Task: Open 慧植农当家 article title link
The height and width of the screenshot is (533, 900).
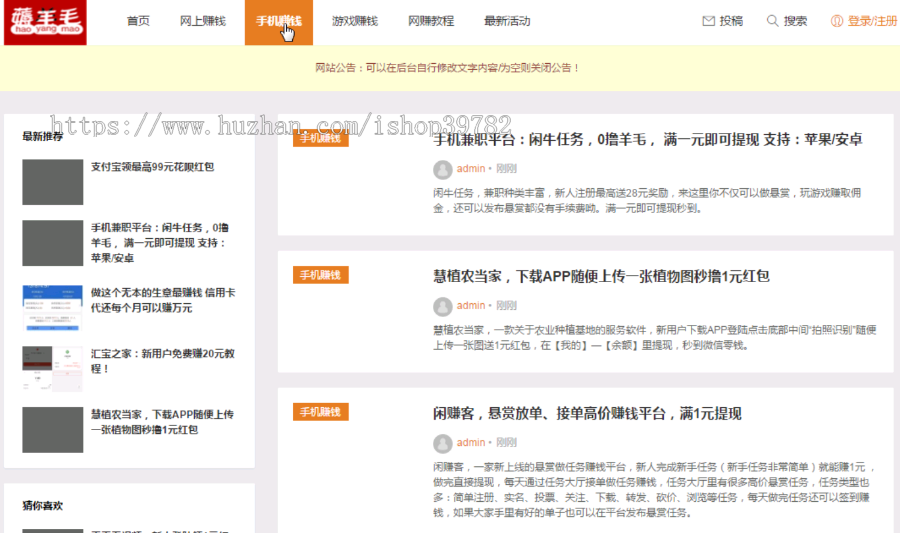Action: (601, 276)
